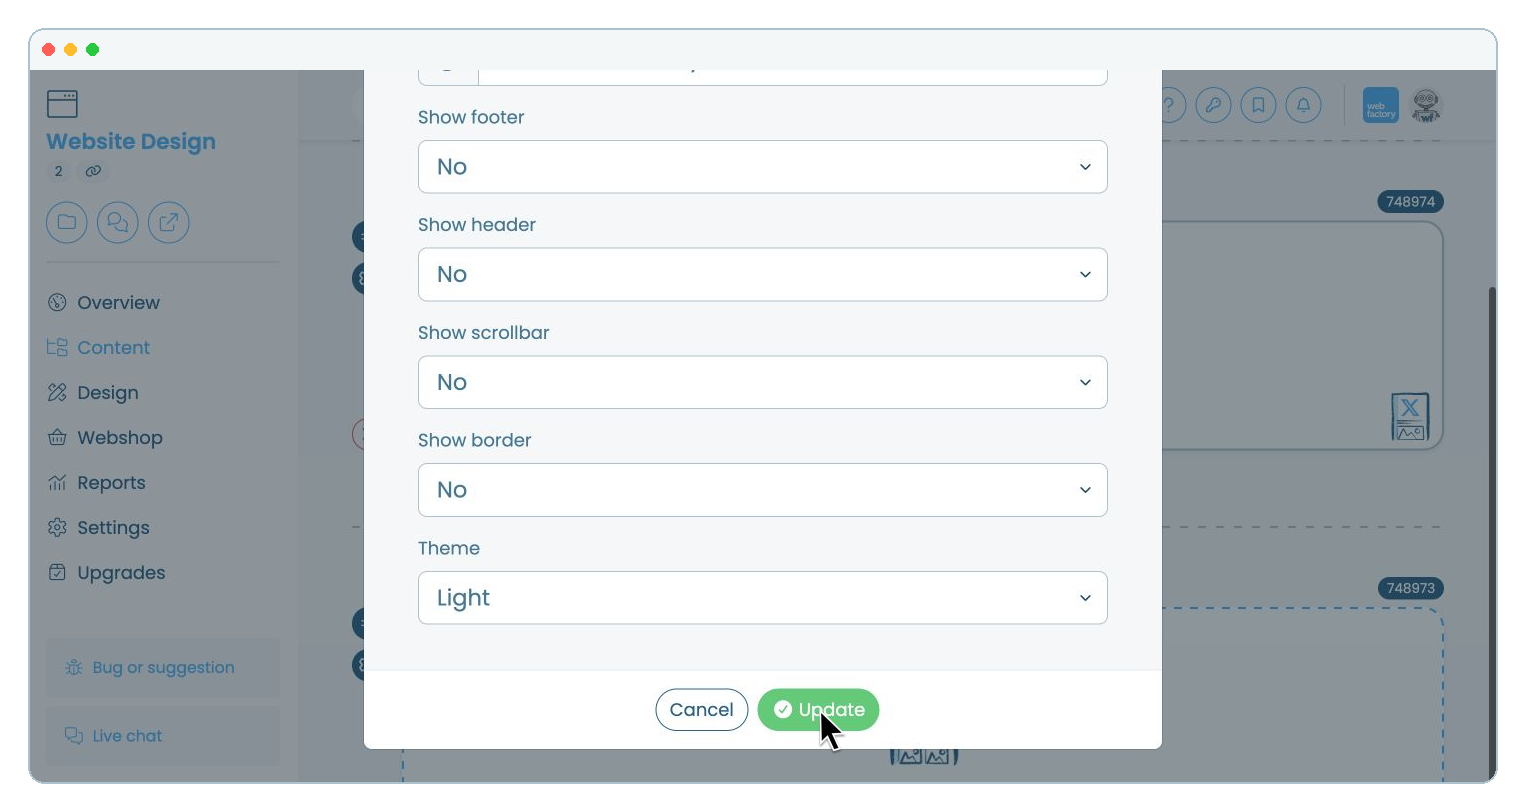Screen dimensions: 1526x812
Task: Click the help question mark icon
Action: pos(1172,105)
